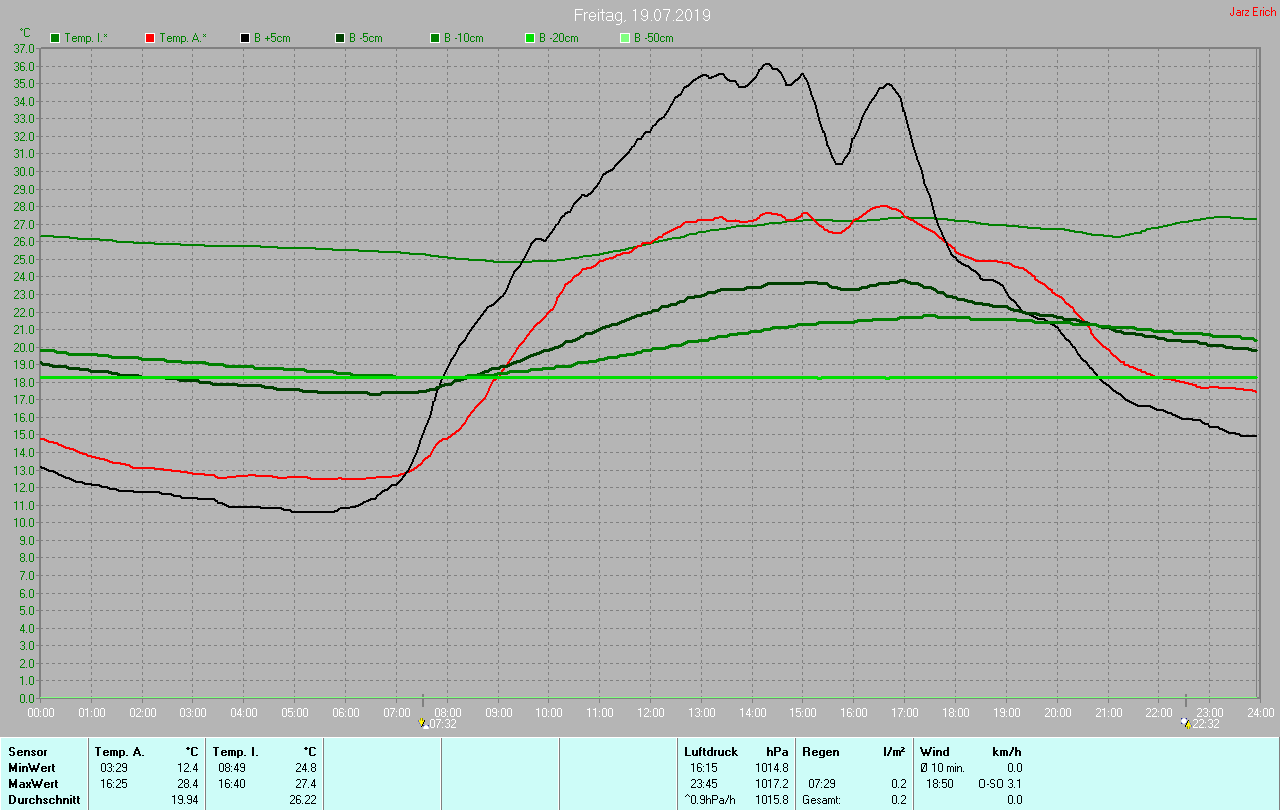Click the 'Temp. A.' column header in table

pos(119,752)
